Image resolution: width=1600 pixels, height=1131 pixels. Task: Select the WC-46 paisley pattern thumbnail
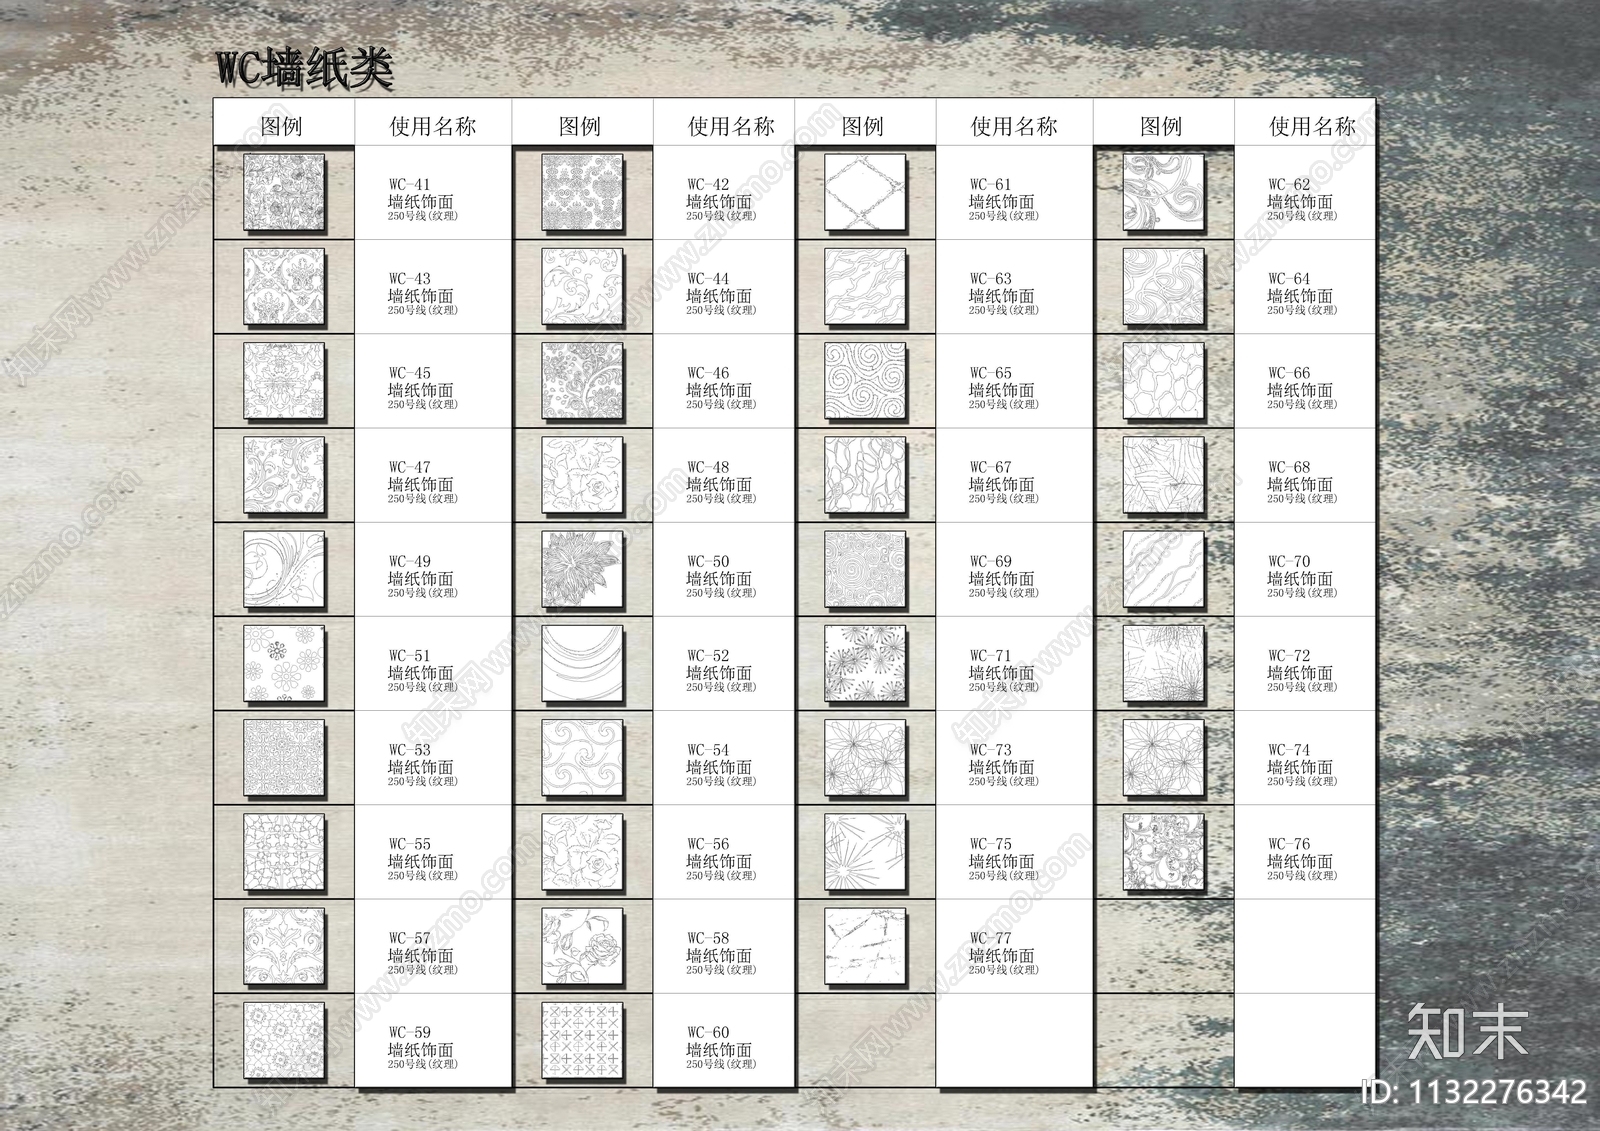pyautogui.click(x=582, y=381)
